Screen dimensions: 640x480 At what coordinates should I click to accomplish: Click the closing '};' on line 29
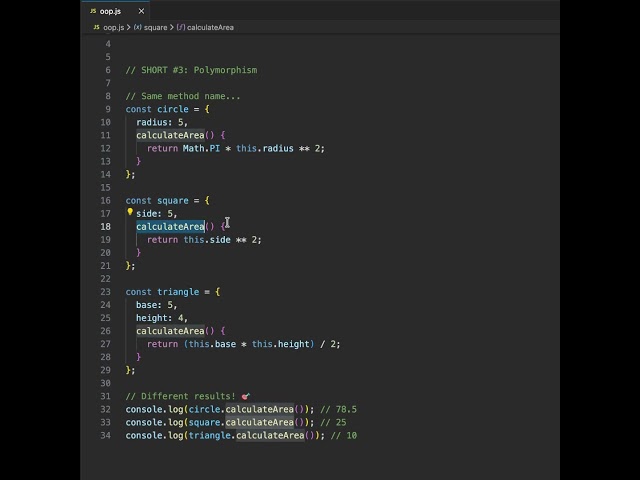pos(130,370)
